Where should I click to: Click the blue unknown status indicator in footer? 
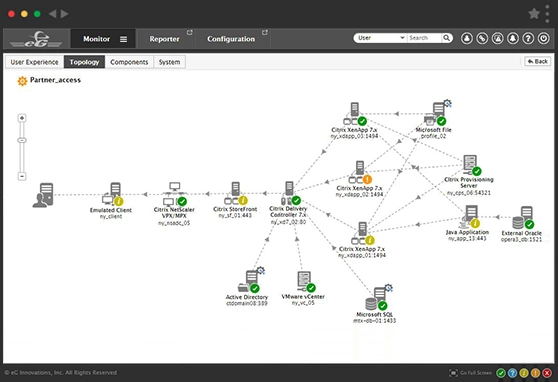tap(512, 373)
